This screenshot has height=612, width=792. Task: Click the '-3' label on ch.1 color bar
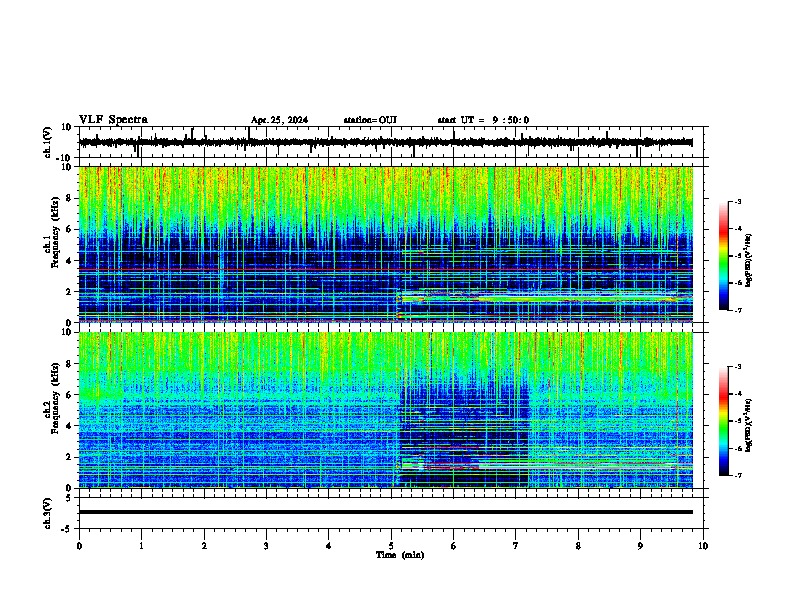click(737, 201)
